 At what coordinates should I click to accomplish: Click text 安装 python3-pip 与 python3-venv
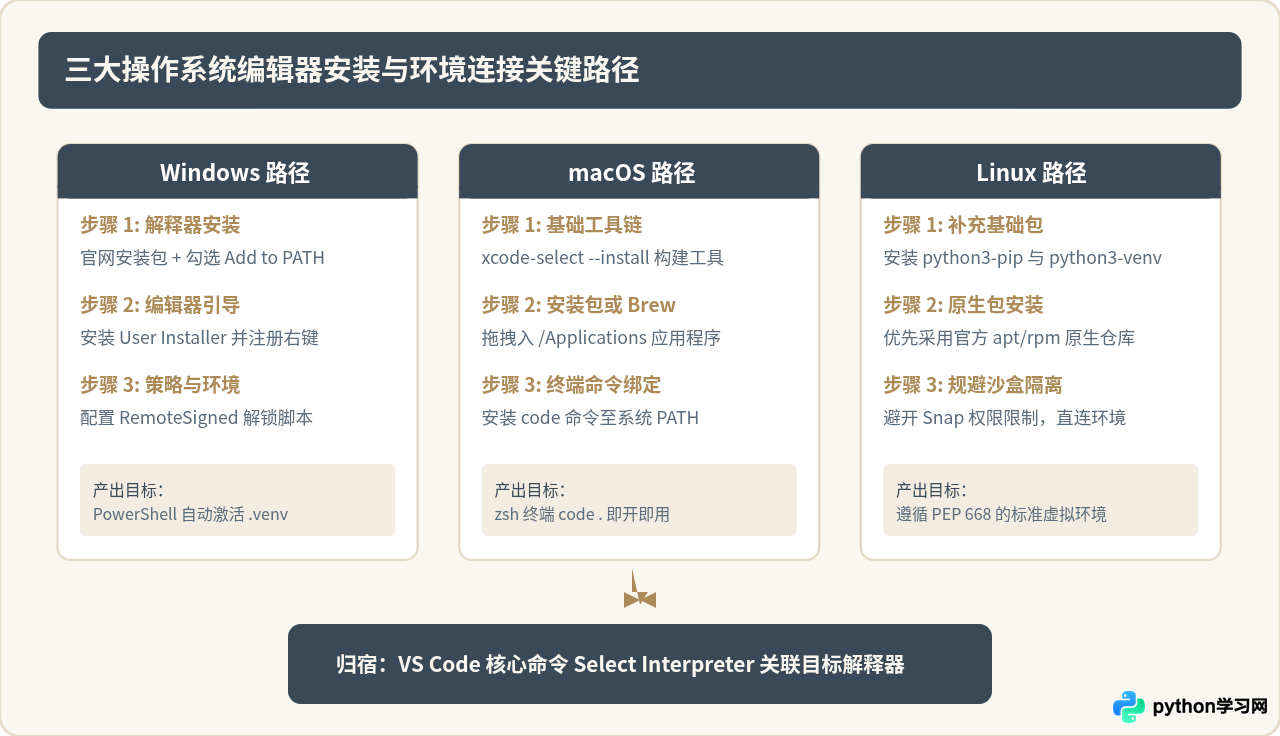click(x=1022, y=258)
